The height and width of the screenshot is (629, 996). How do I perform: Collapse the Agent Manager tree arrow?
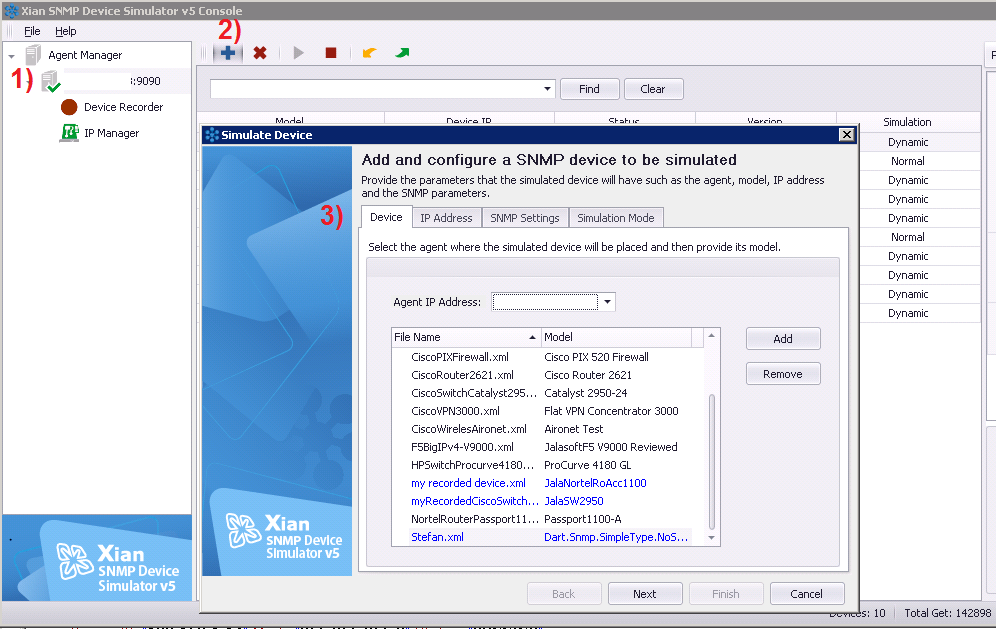coord(11,57)
